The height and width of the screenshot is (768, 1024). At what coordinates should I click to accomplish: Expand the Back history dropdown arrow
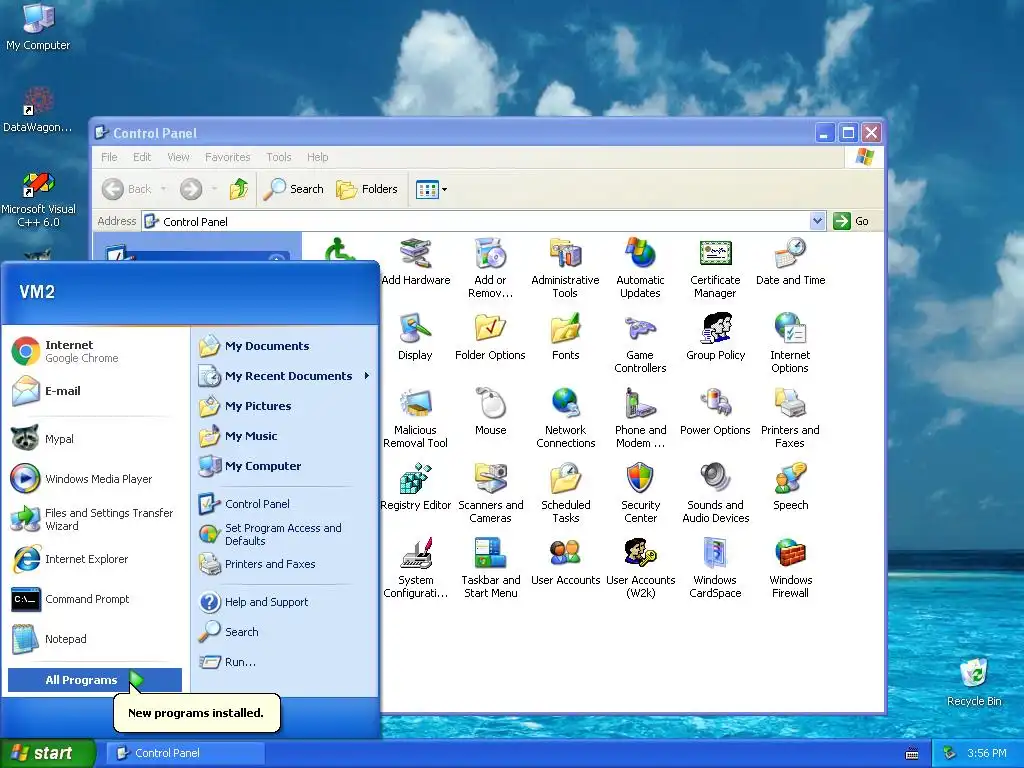click(163, 189)
